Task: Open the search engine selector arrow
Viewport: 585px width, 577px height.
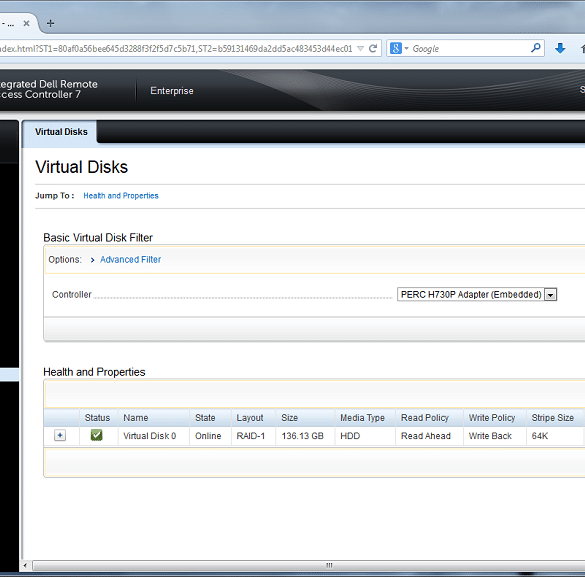Action: (406, 48)
